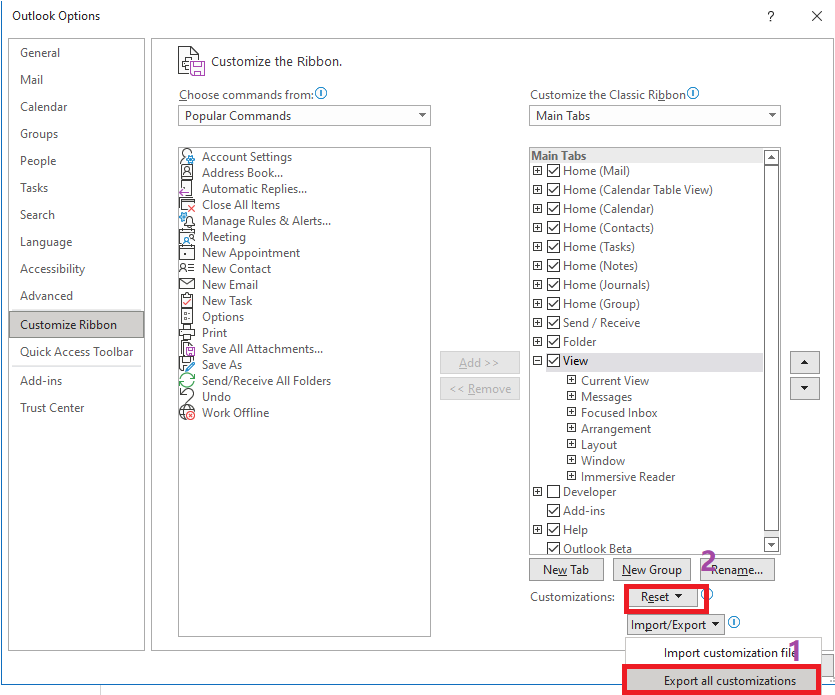Open the Reset dropdown button

[x=662, y=597]
